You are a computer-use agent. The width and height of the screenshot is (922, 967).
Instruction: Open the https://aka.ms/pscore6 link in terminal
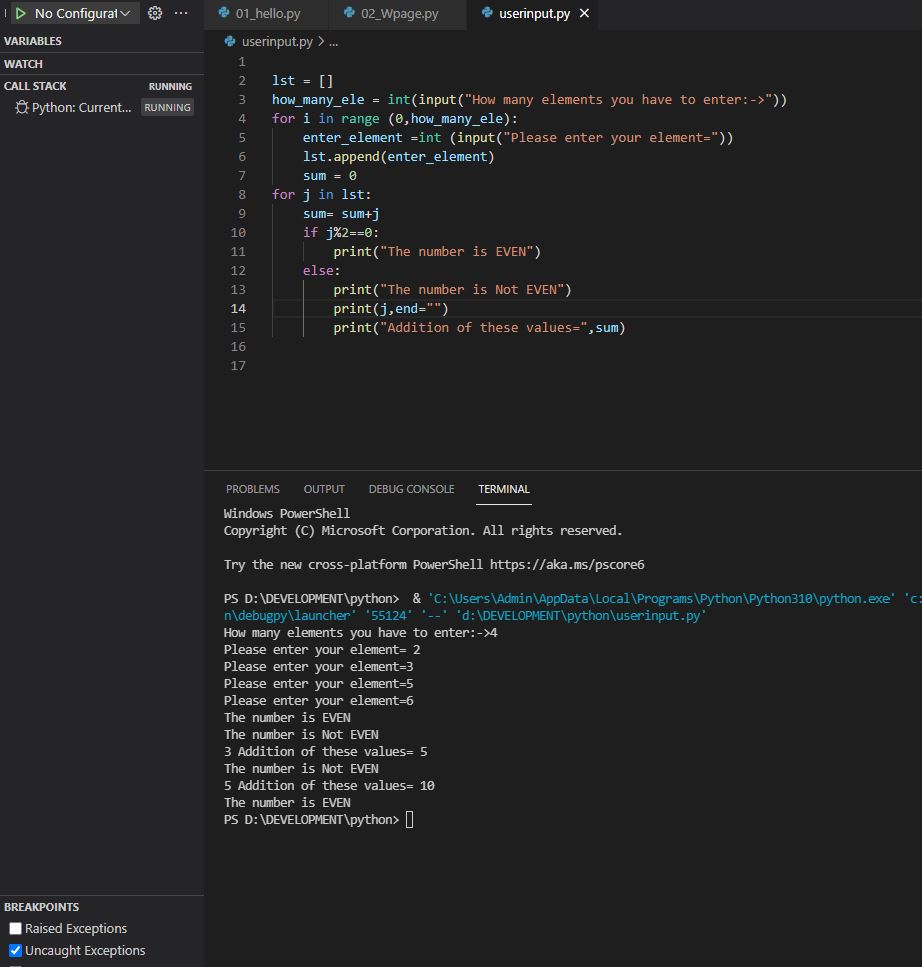coord(567,565)
